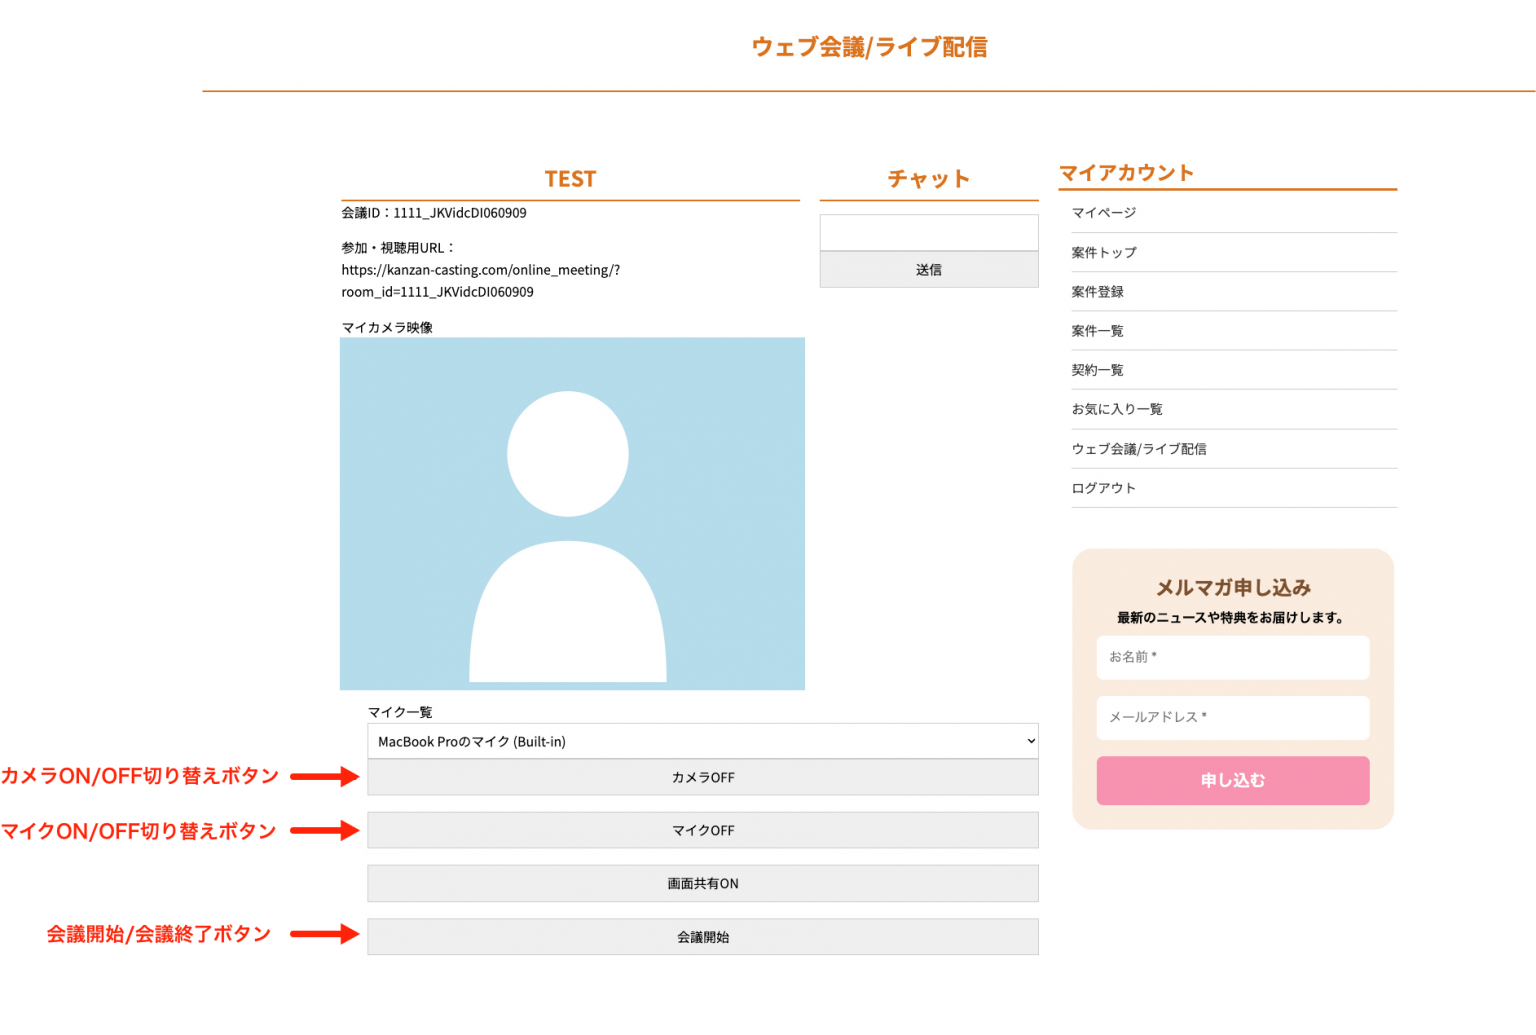Screen dimensions: 1536x1035
Task: Toggle camera with カメラOFF button
Action: point(702,777)
